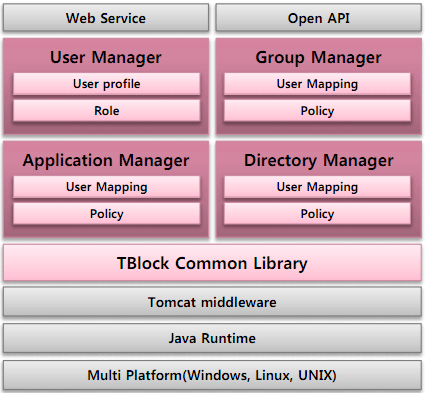
Task: Click Policy under Directory Manager
Action: pyautogui.click(x=317, y=214)
